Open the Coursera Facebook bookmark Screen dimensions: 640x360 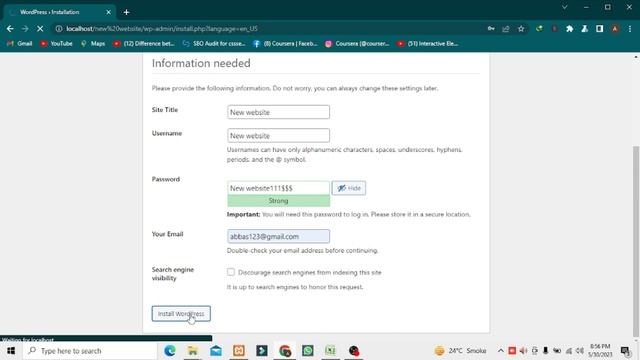pos(285,43)
